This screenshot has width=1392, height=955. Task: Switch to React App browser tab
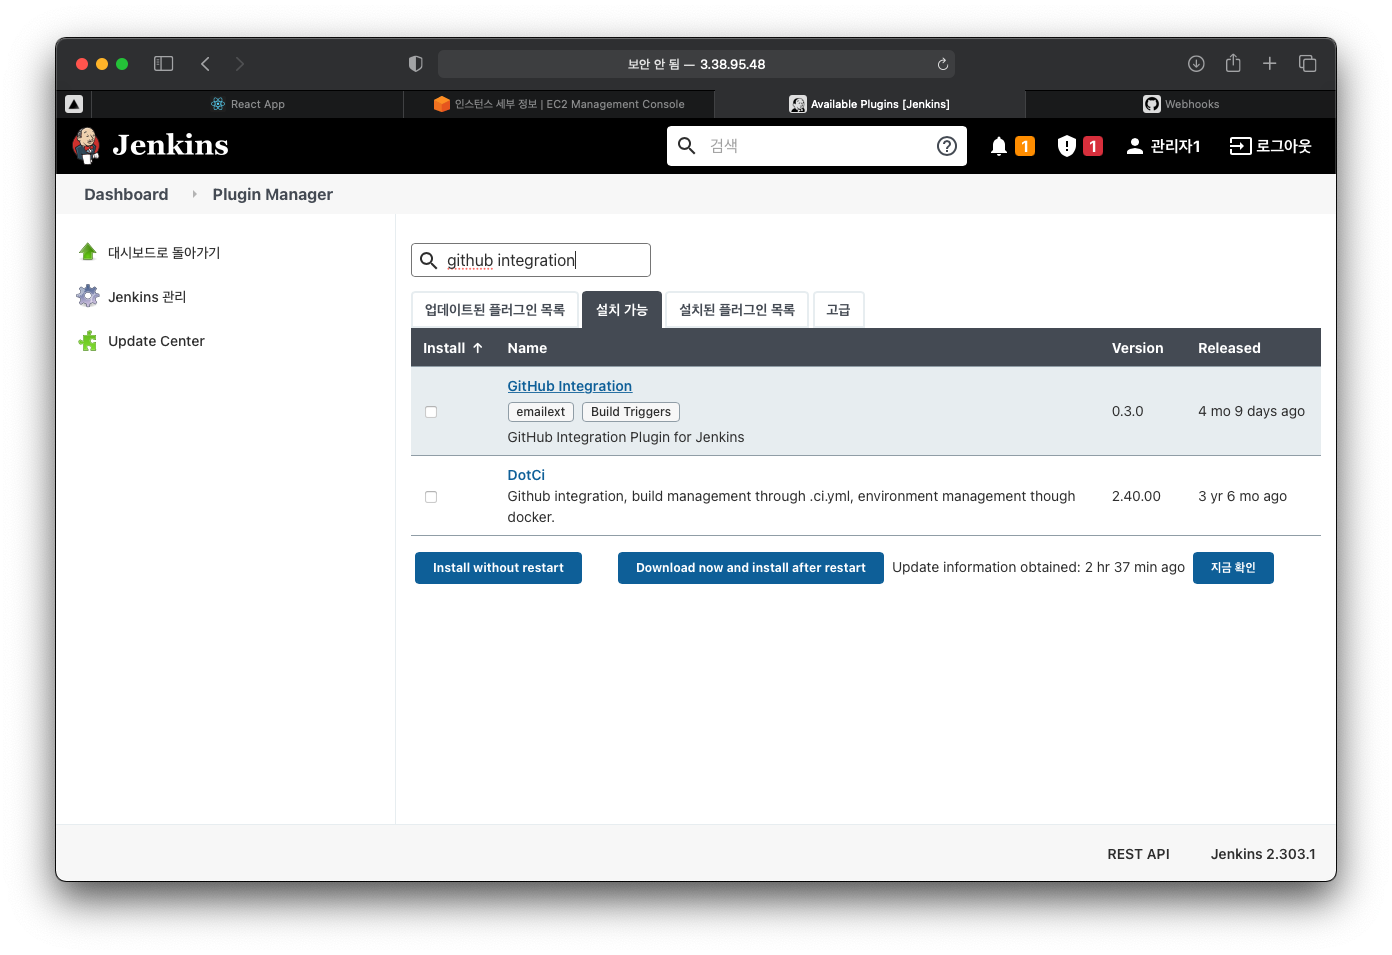click(x=248, y=104)
